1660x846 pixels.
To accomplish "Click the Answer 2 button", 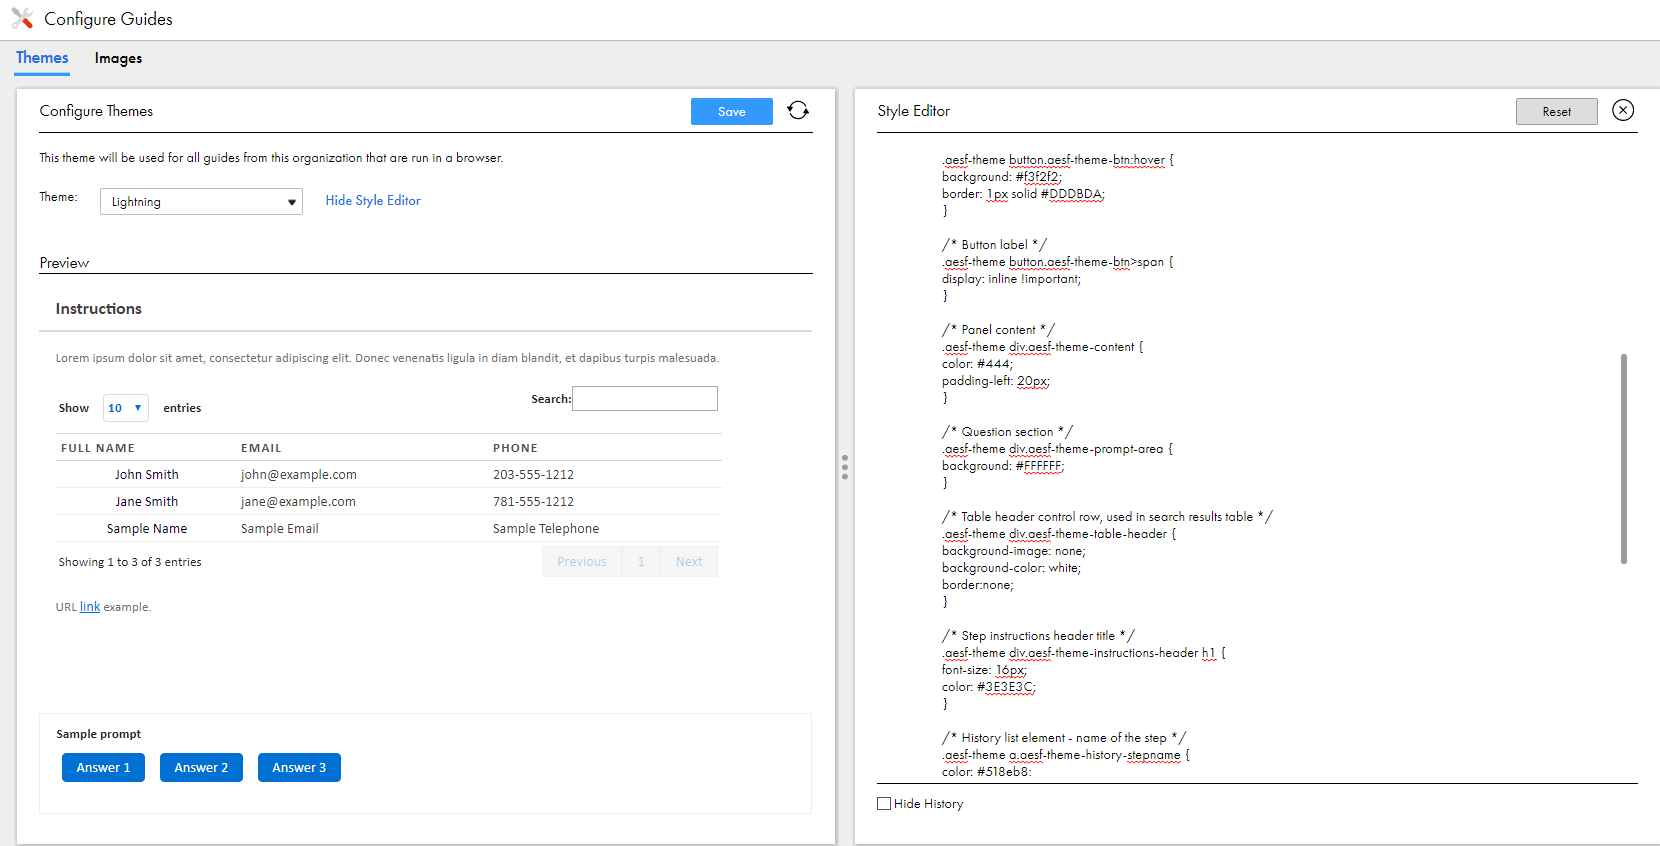I will pyautogui.click(x=201, y=767).
